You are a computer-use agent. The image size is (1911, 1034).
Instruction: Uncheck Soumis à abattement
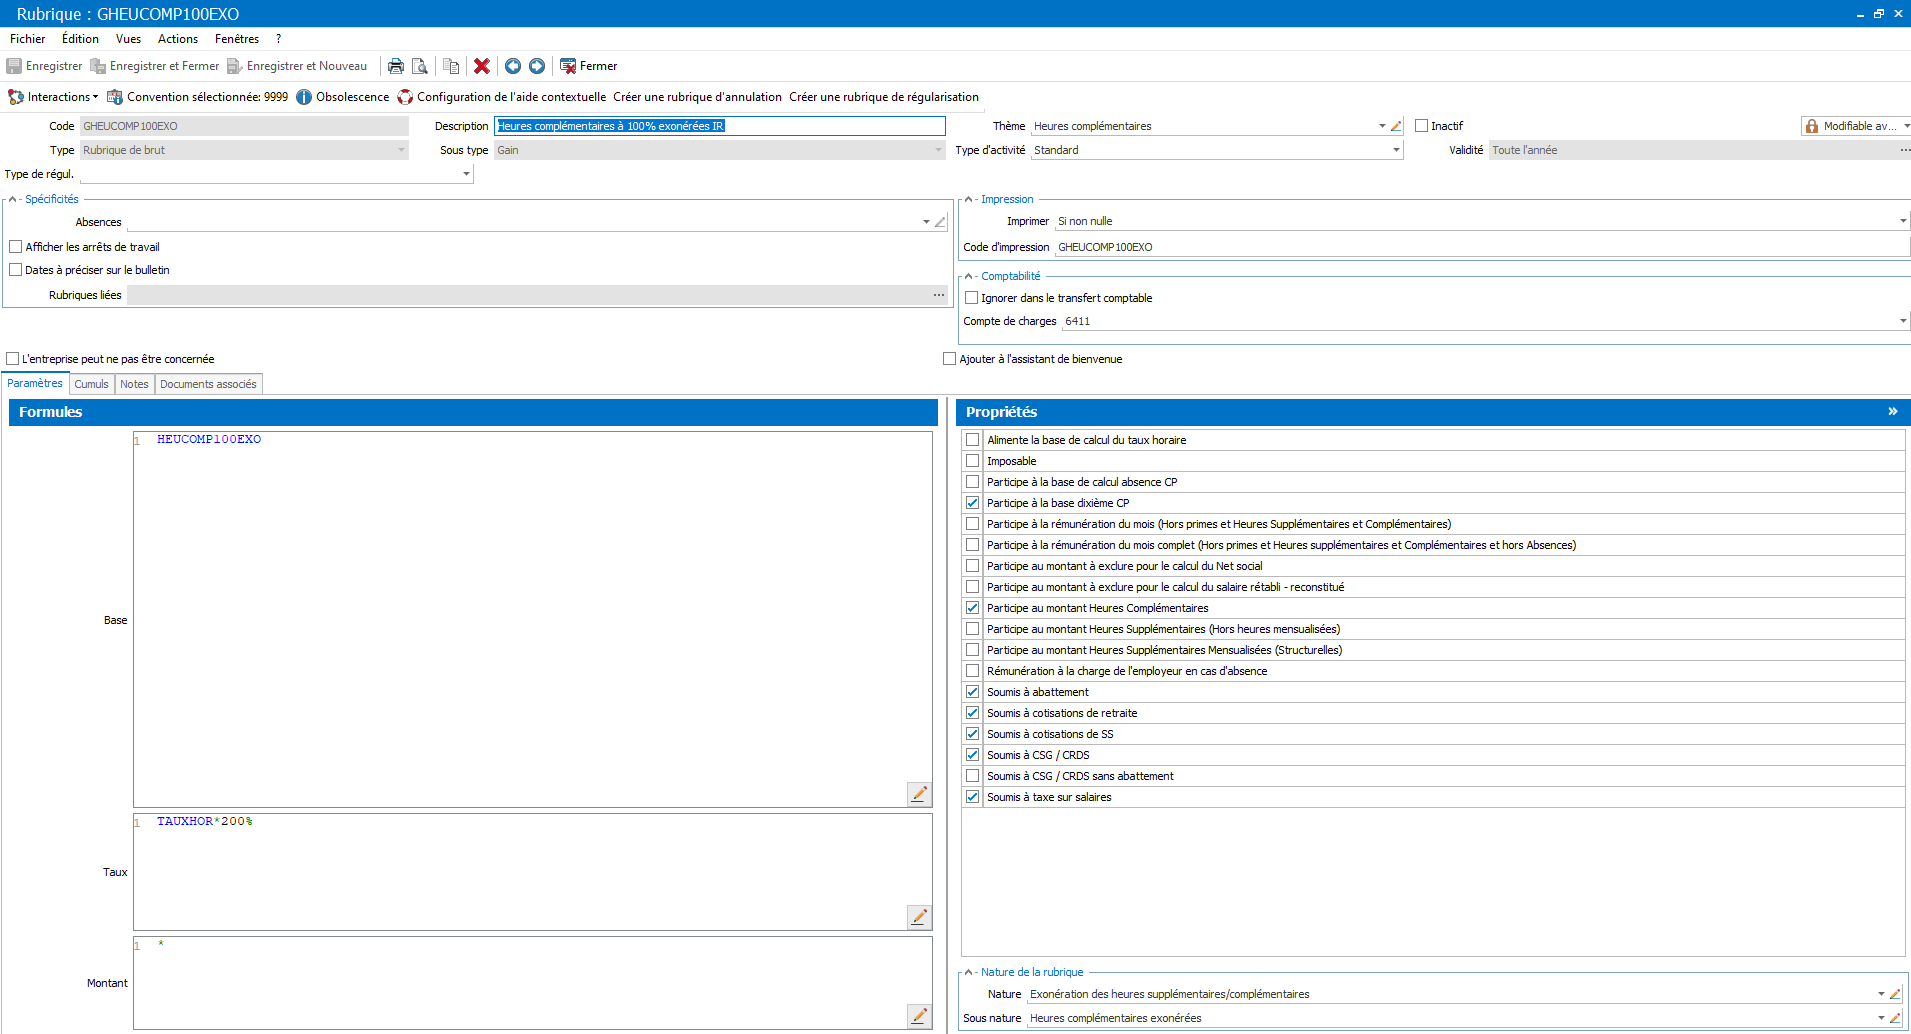click(x=972, y=692)
